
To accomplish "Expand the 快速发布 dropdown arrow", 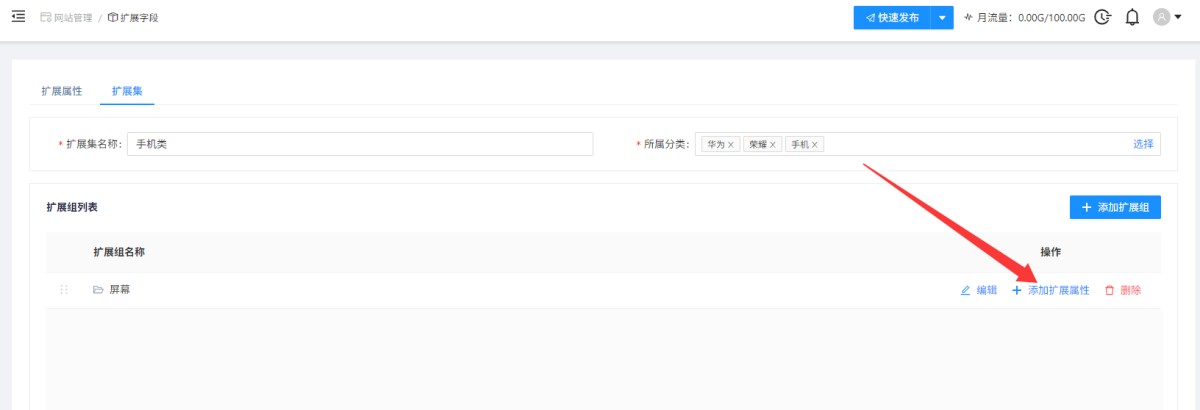I will click(942, 18).
